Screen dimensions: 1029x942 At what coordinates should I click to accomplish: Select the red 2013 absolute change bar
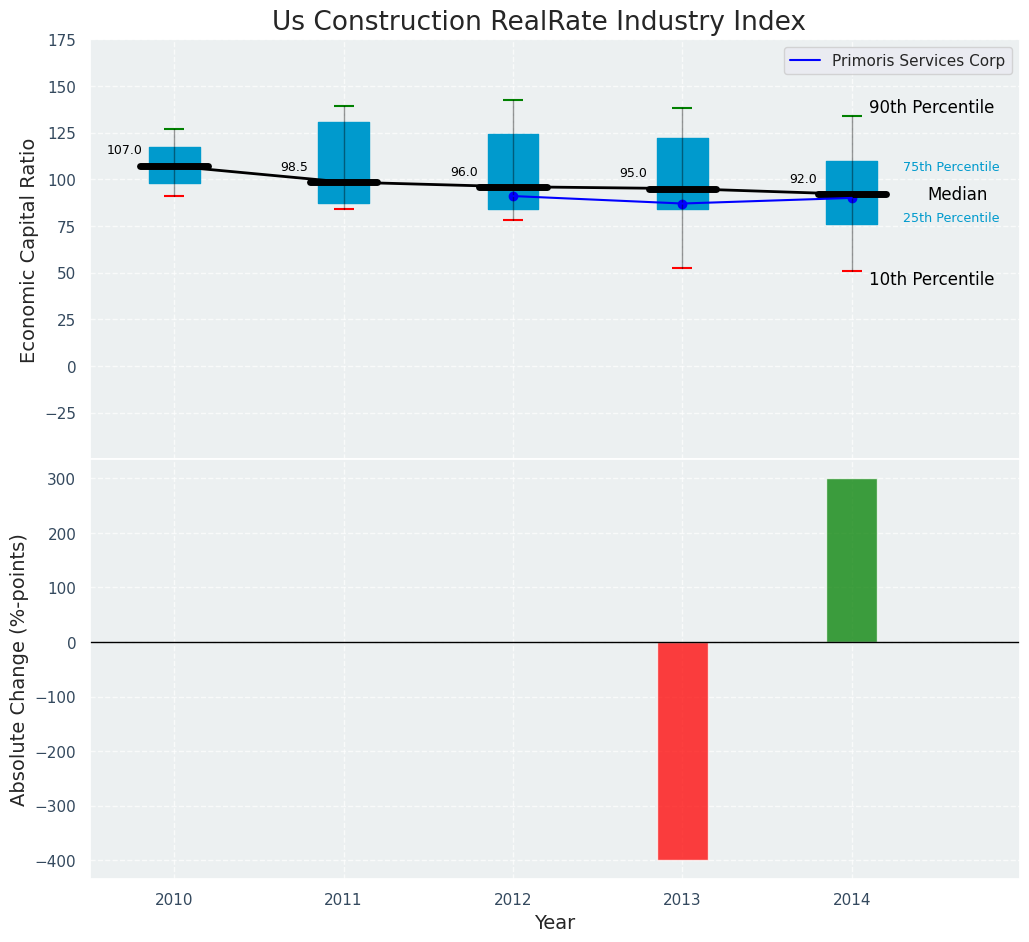tap(682, 750)
